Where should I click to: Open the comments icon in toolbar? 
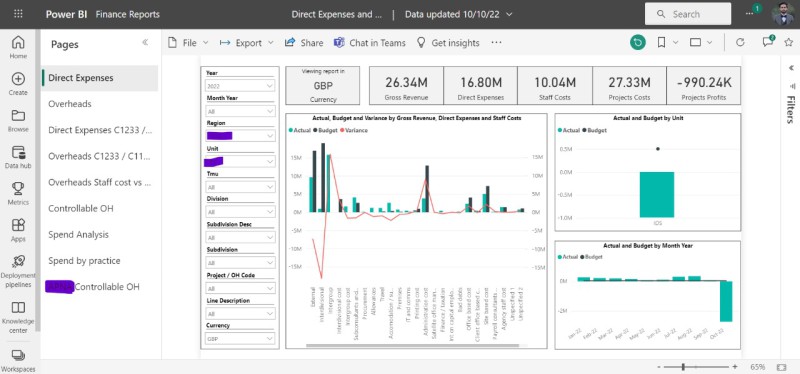pyautogui.click(x=768, y=42)
